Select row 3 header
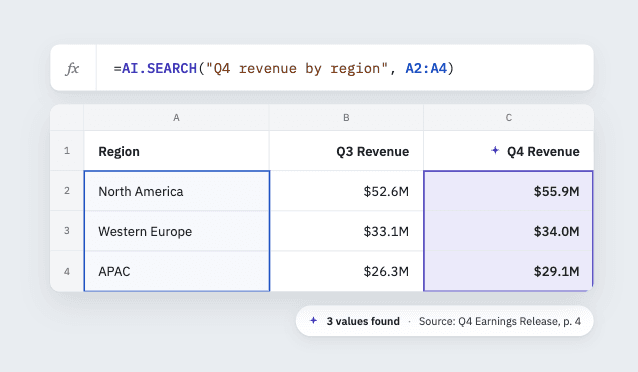638x372 pixels. pyautogui.click(x=67, y=231)
